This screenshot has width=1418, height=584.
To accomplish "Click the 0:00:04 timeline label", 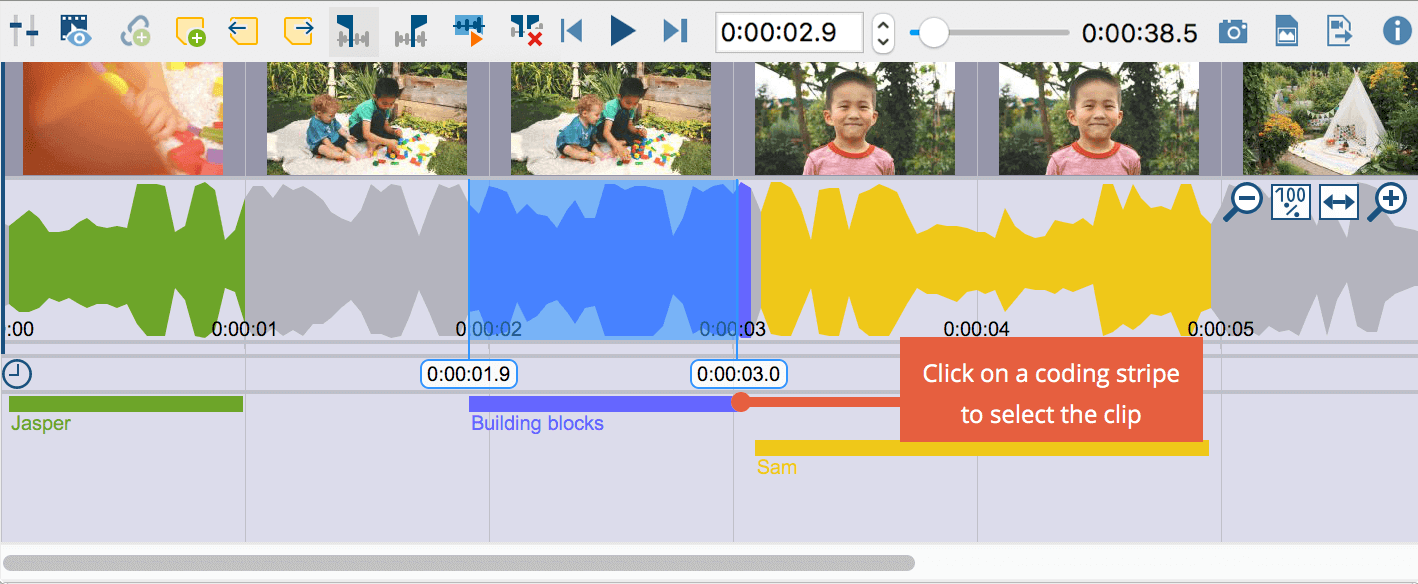I will [x=976, y=329].
